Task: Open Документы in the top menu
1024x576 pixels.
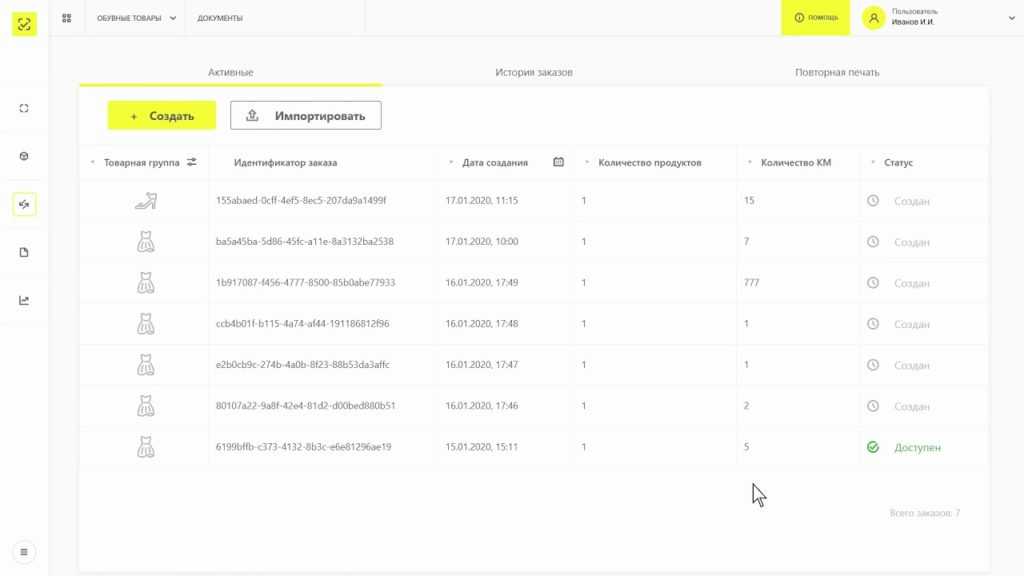Action: pos(220,18)
